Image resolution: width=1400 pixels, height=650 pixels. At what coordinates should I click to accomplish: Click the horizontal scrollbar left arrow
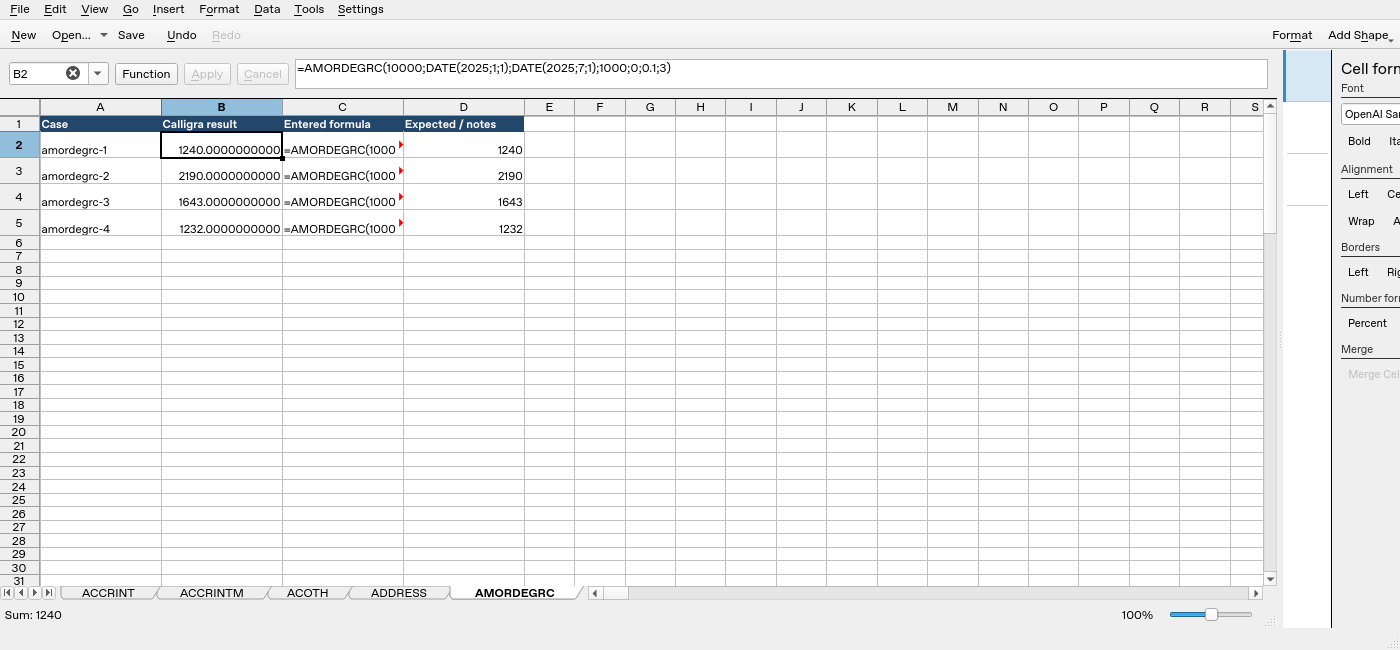[x=594, y=593]
